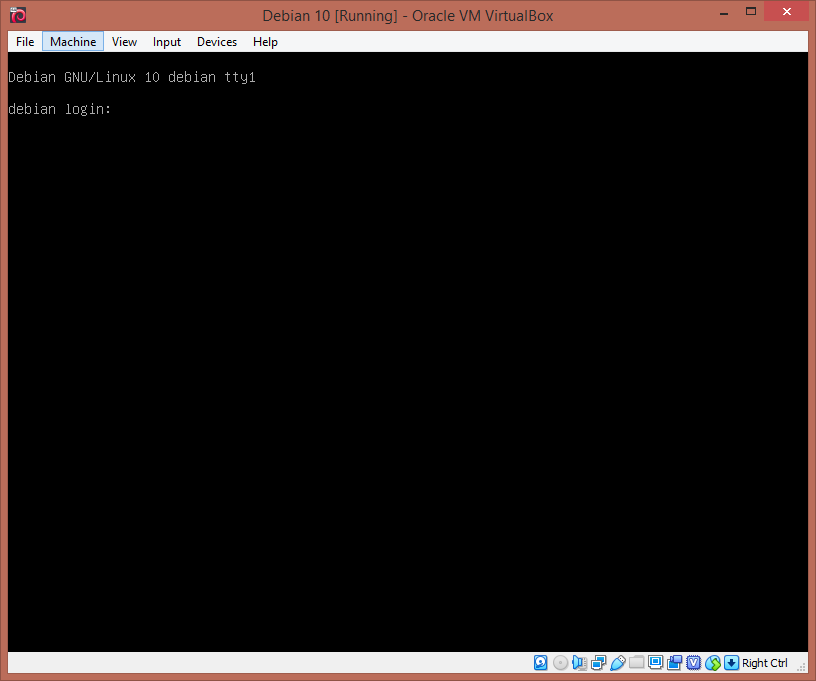
Task: Click the audio status icon
Action: 579,662
